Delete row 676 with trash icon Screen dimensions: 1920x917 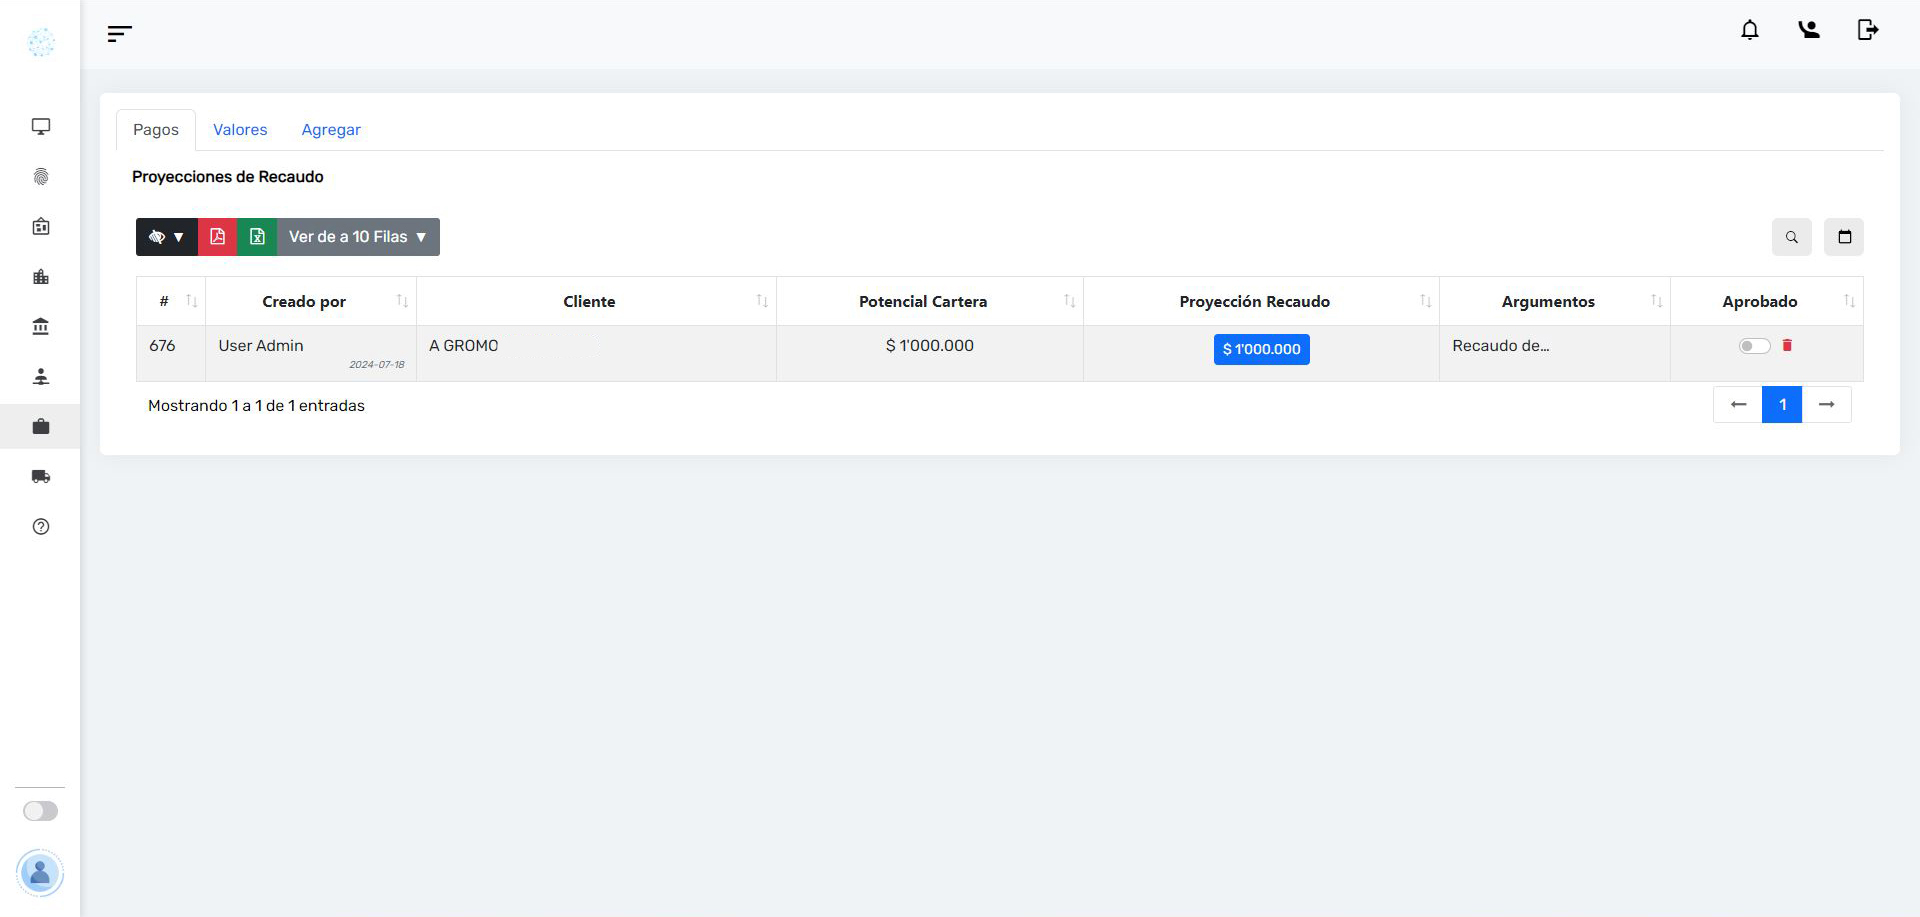[x=1787, y=345]
